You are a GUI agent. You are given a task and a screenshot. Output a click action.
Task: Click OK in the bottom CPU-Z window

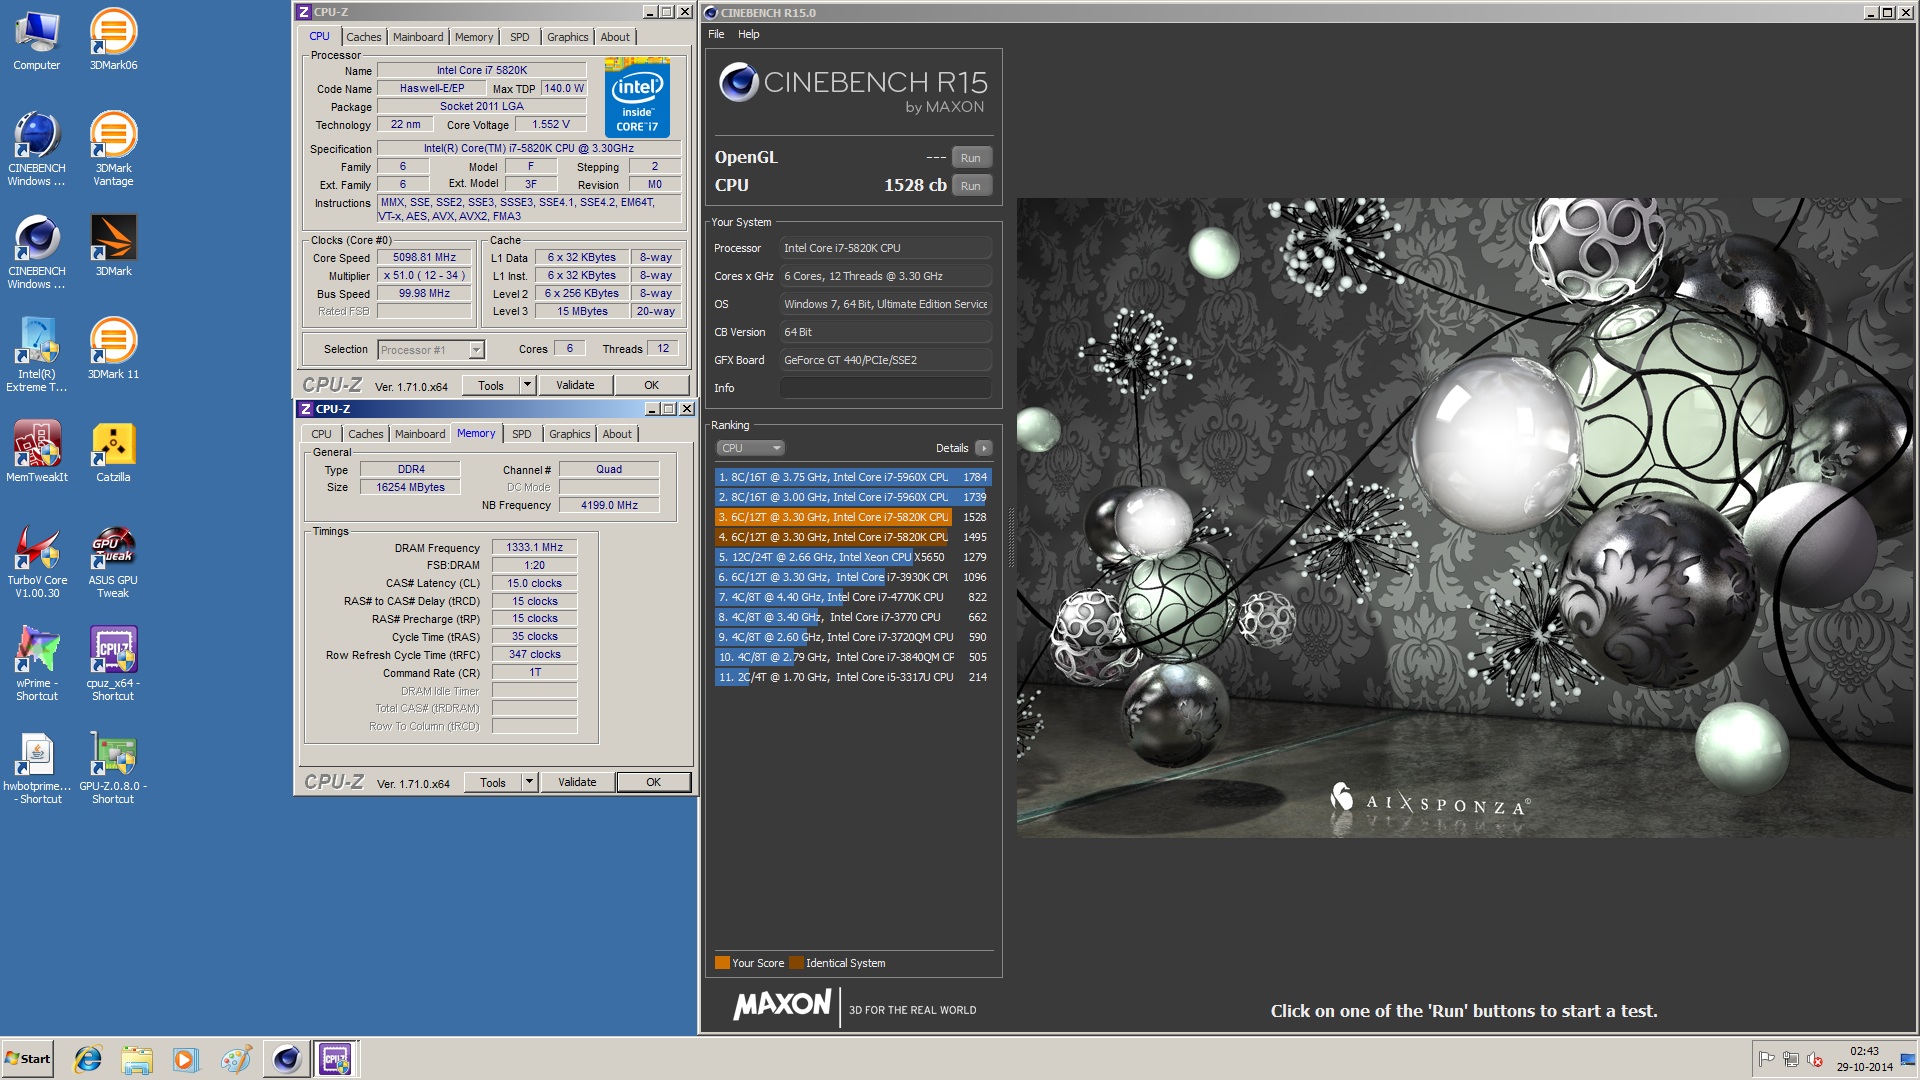coord(654,782)
